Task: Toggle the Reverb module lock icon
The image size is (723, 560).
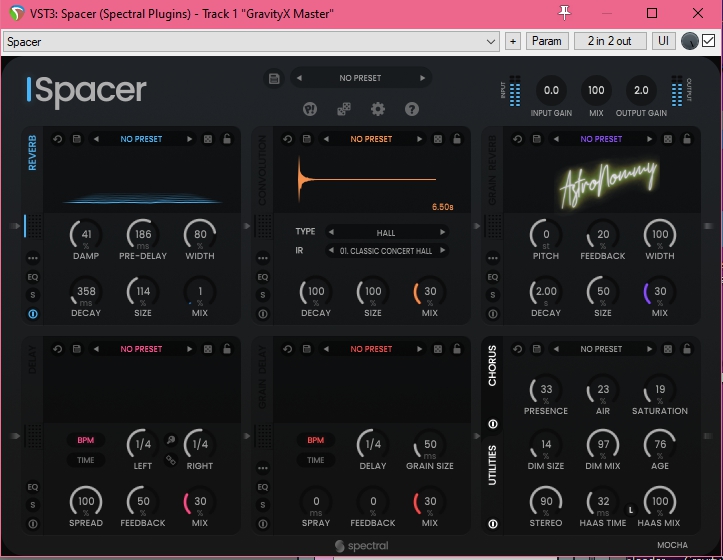Action: [x=227, y=139]
